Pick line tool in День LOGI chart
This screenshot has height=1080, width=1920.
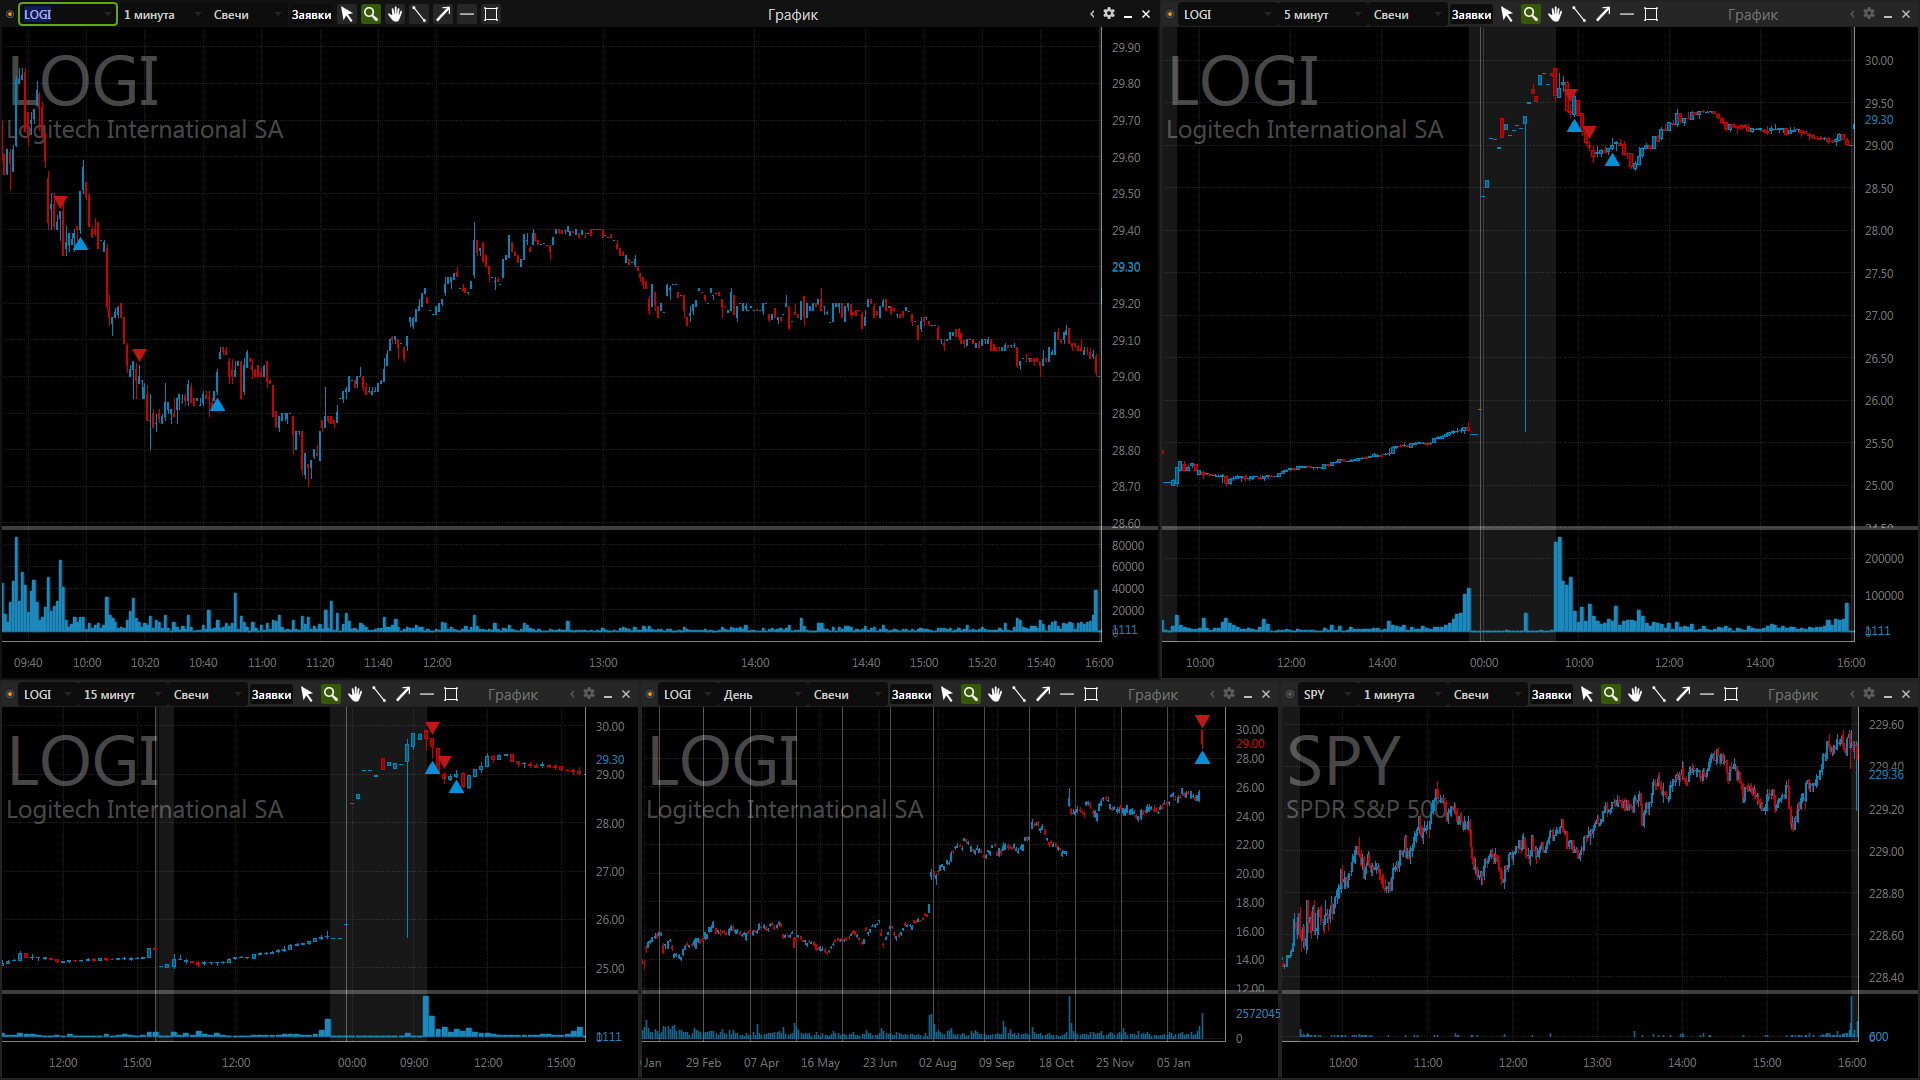pos(1019,694)
